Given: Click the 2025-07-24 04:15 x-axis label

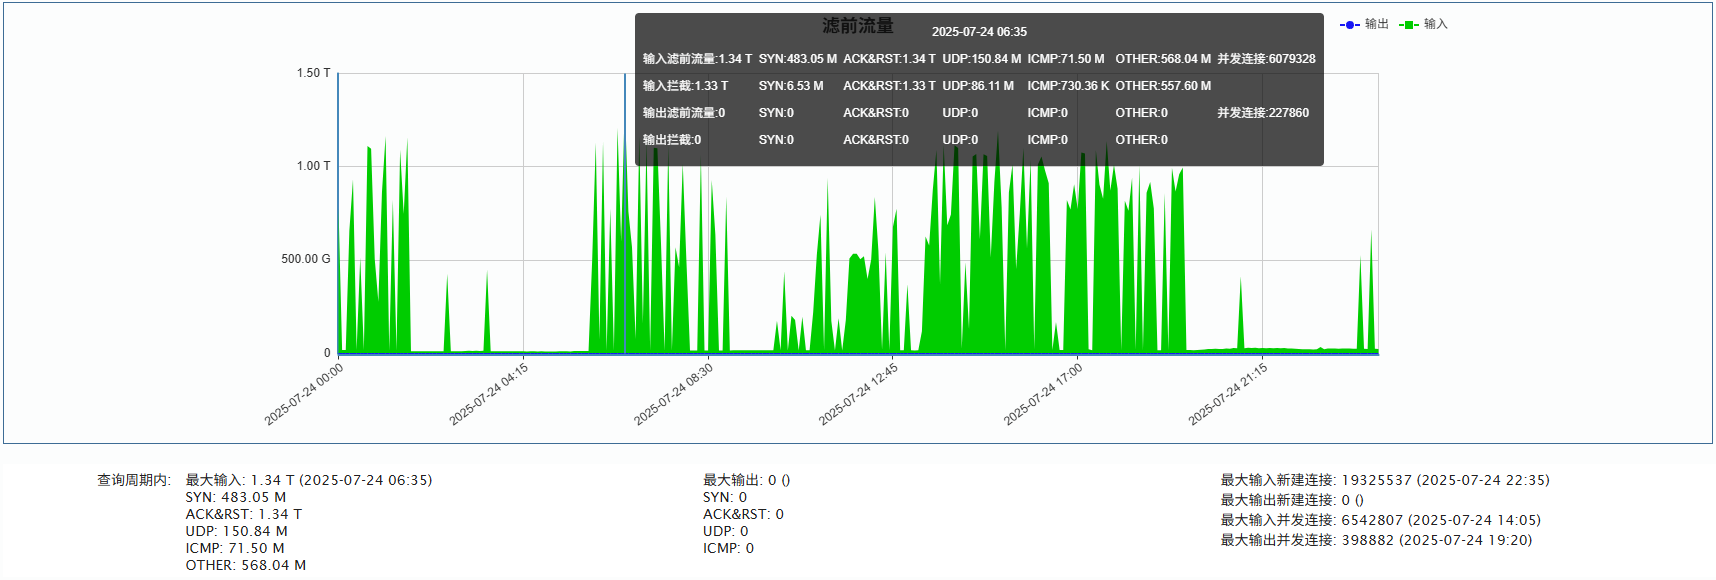Looking at the screenshot, I should pos(489,394).
